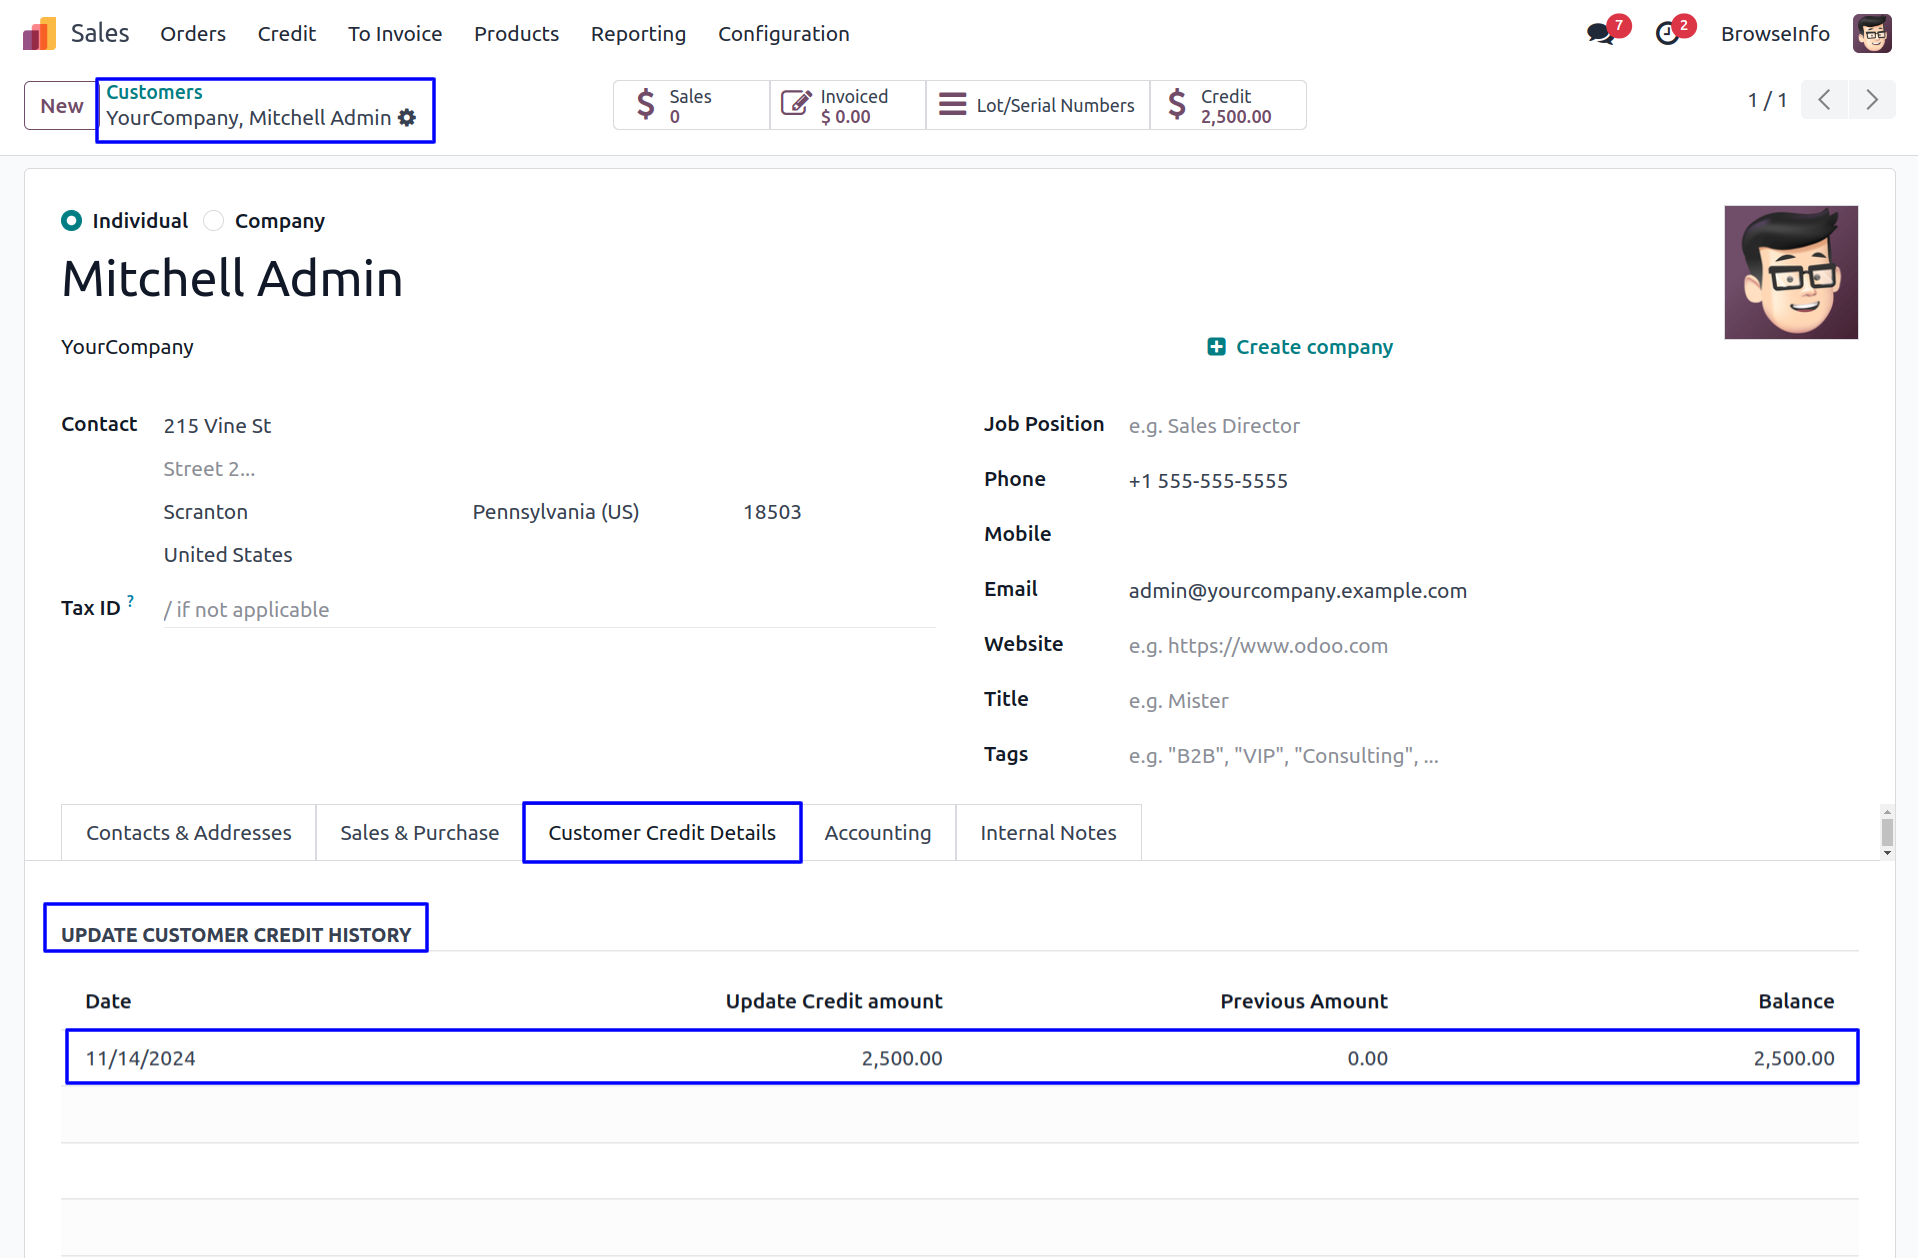Open the Lot/Serial Numbers stat button
The image size is (1918, 1258).
[1037, 105]
